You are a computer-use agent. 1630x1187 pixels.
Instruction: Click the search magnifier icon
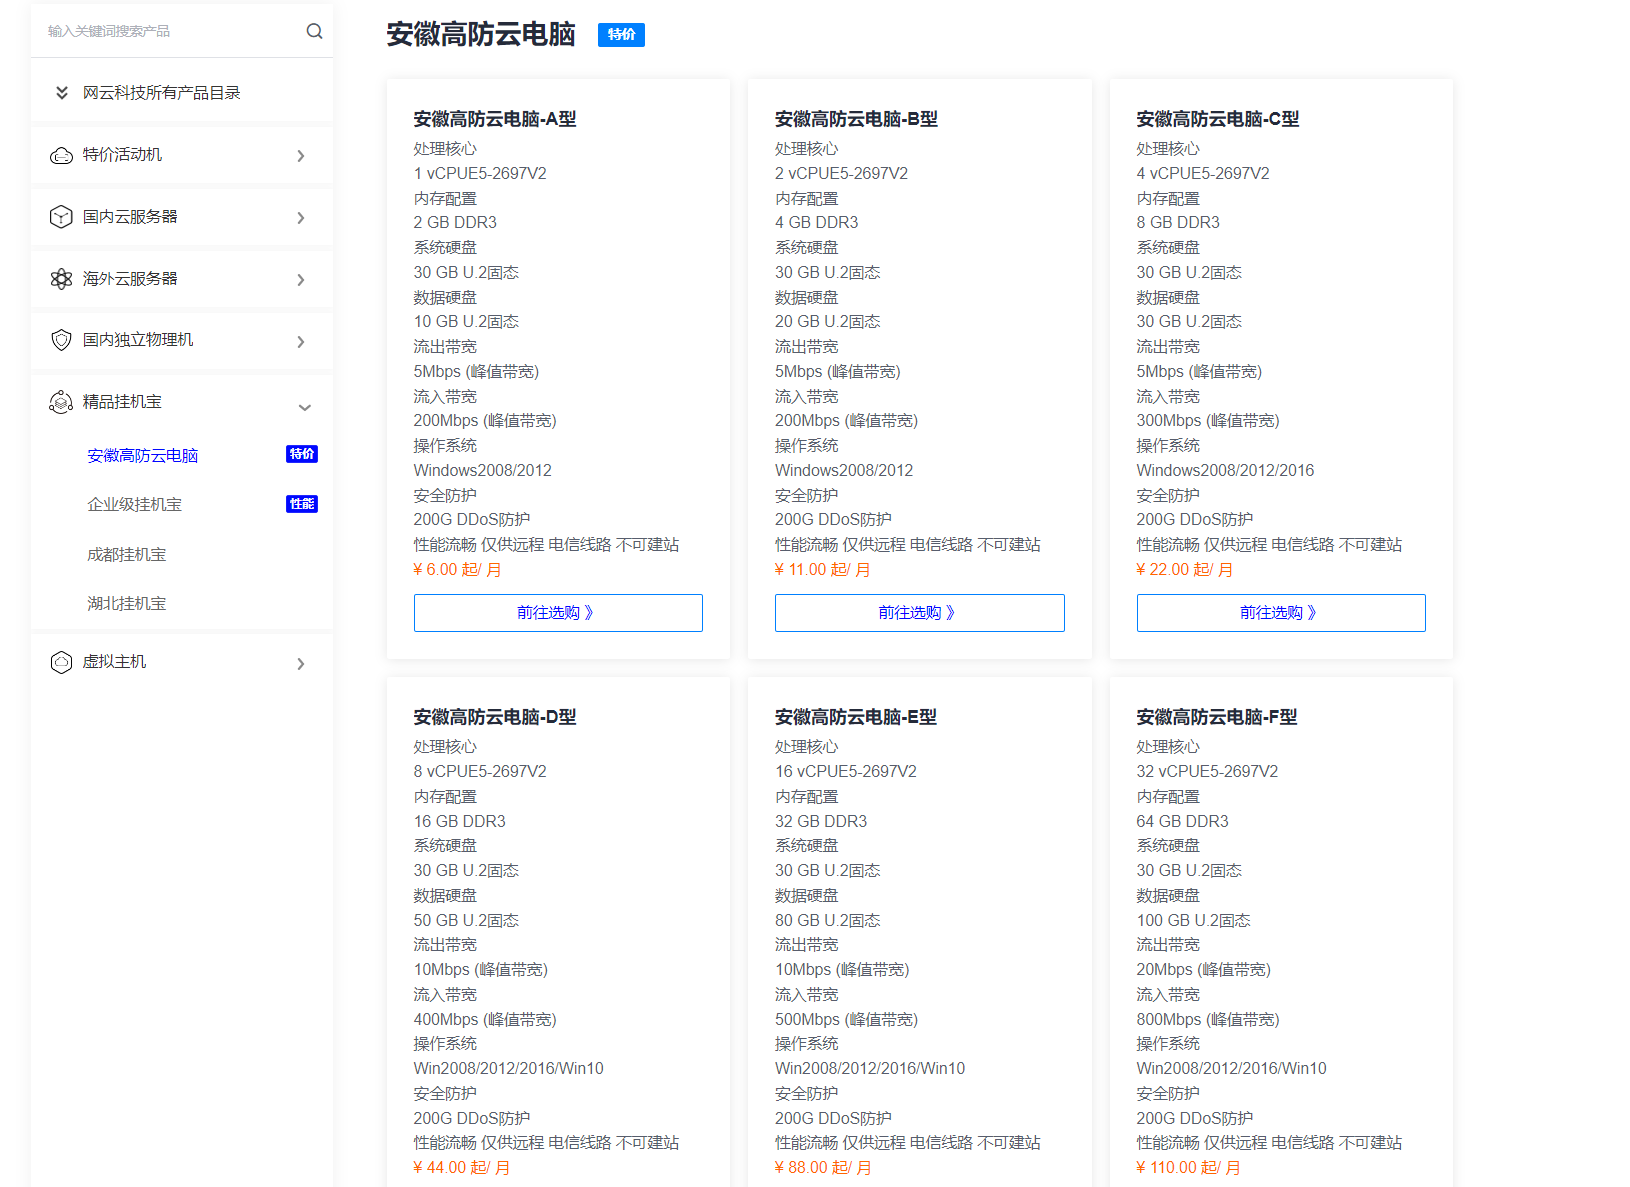[314, 31]
